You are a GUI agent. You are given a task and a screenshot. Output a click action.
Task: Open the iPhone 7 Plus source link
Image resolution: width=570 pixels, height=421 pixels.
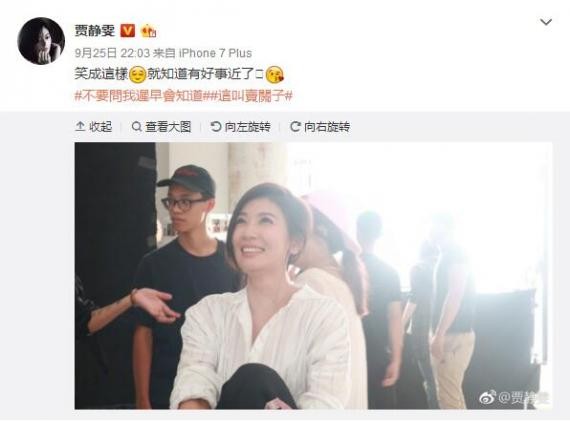click(x=215, y=53)
